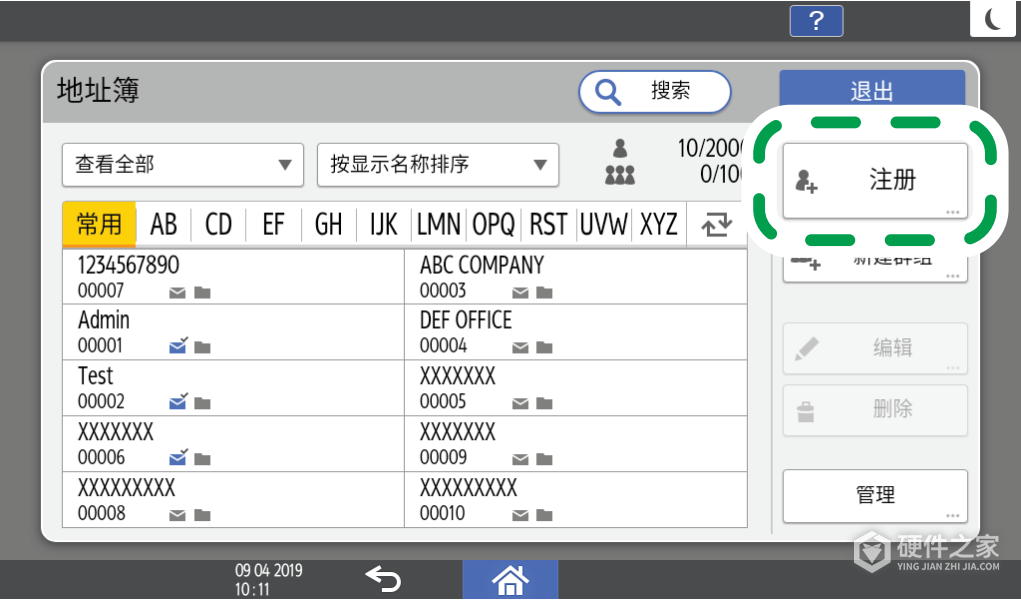The width and height of the screenshot is (1021, 600).
Task: Tap 退出 to exit address book
Action: [x=872, y=89]
